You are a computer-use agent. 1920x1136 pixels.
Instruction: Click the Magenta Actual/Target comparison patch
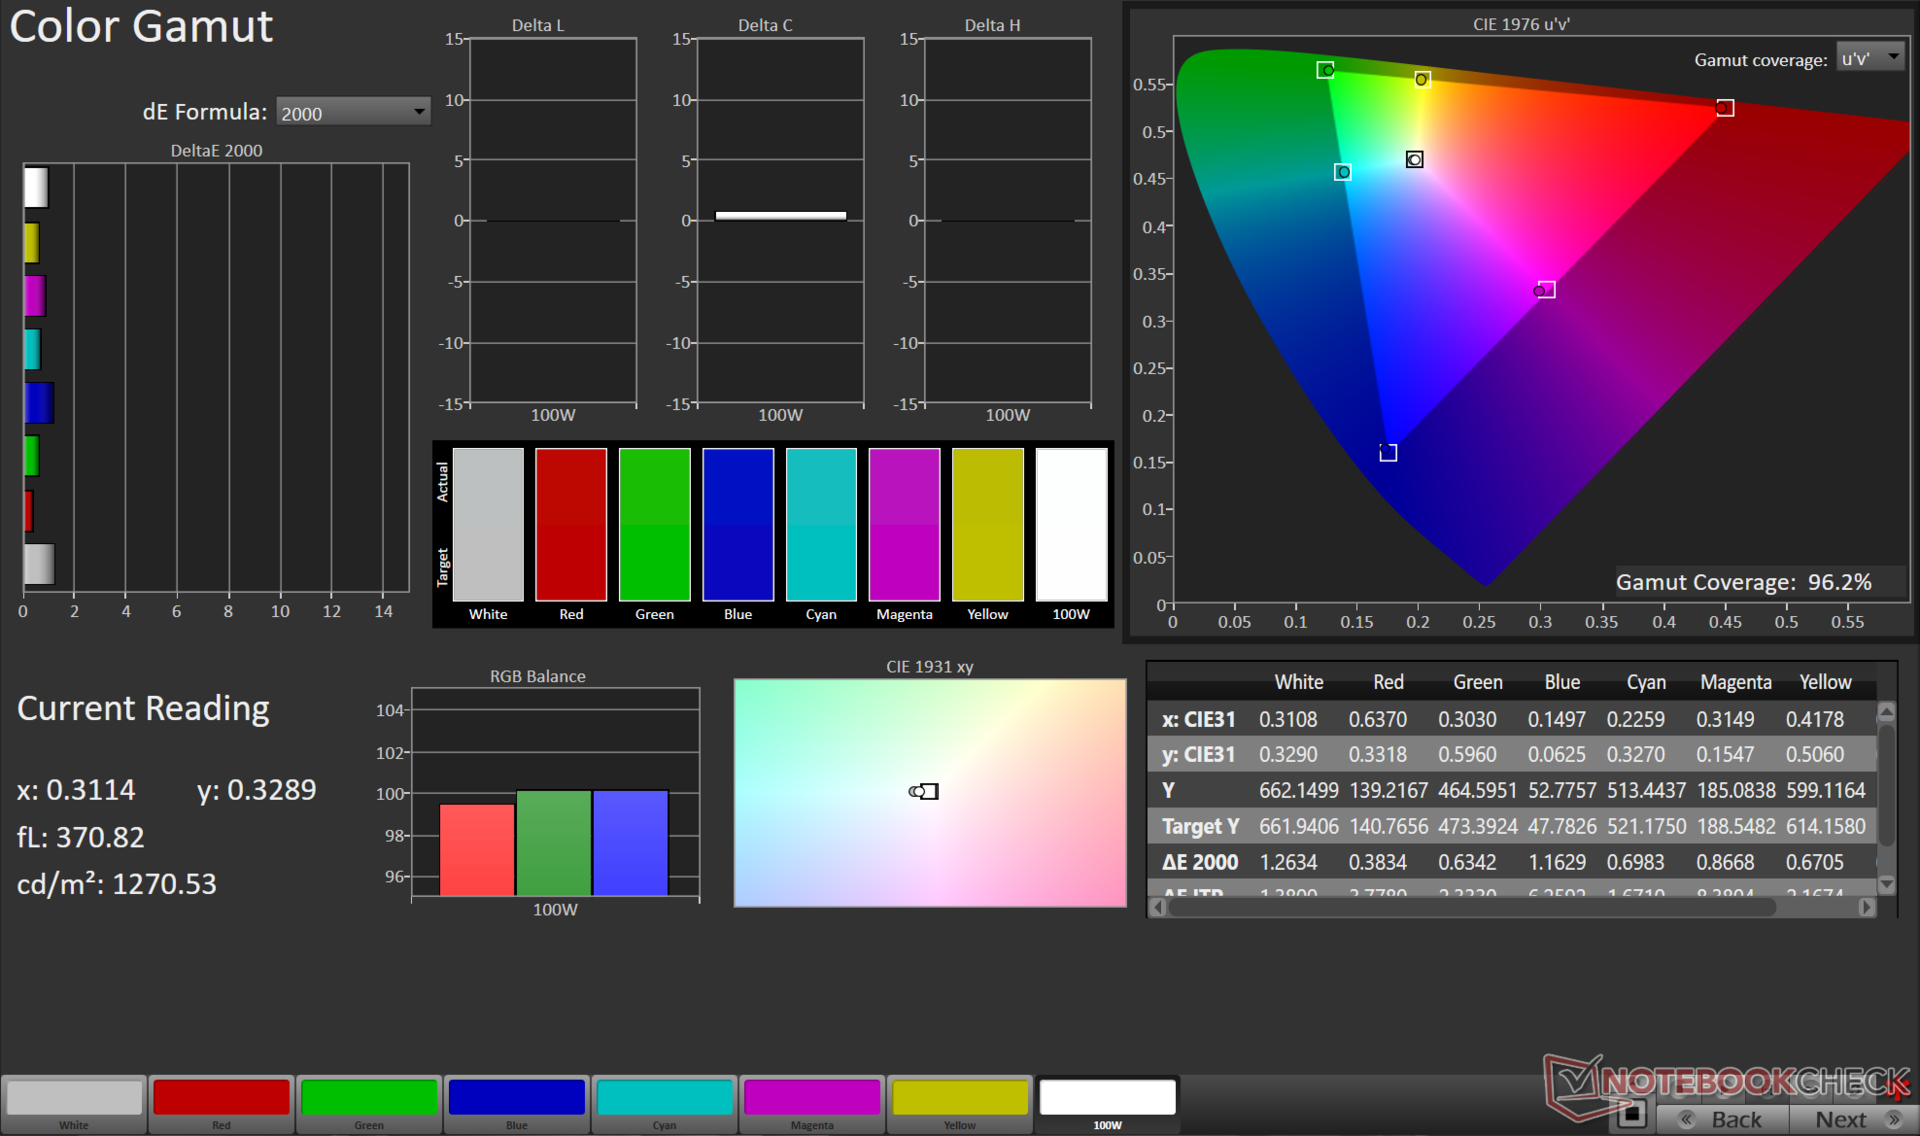tap(904, 524)
